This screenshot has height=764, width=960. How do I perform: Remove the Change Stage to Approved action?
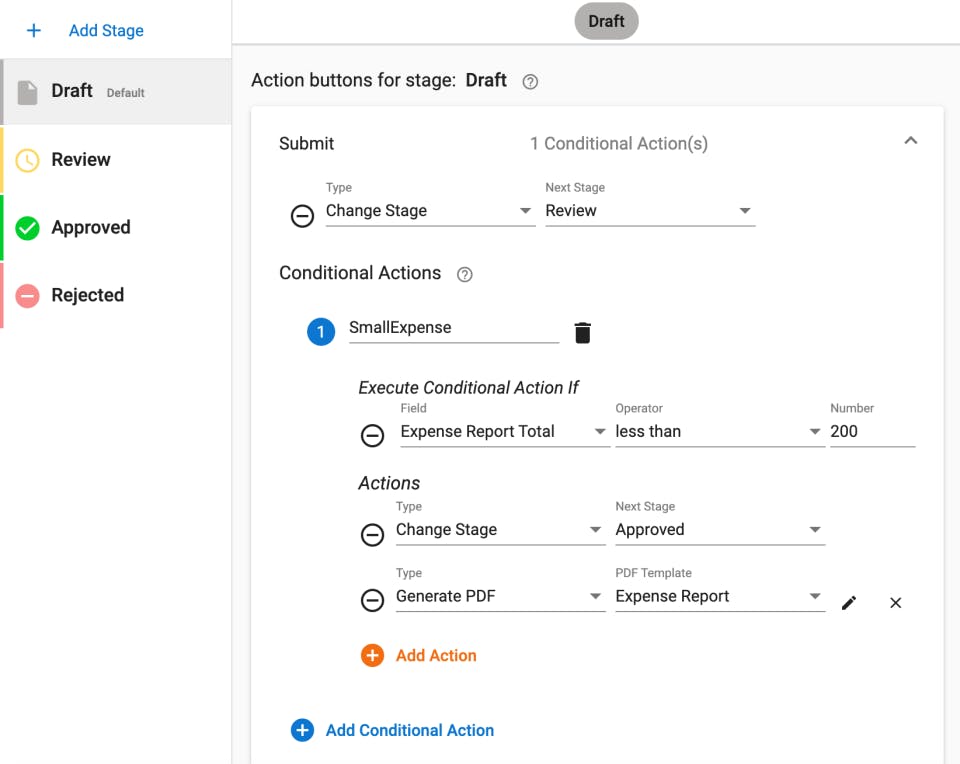point(373,534)
